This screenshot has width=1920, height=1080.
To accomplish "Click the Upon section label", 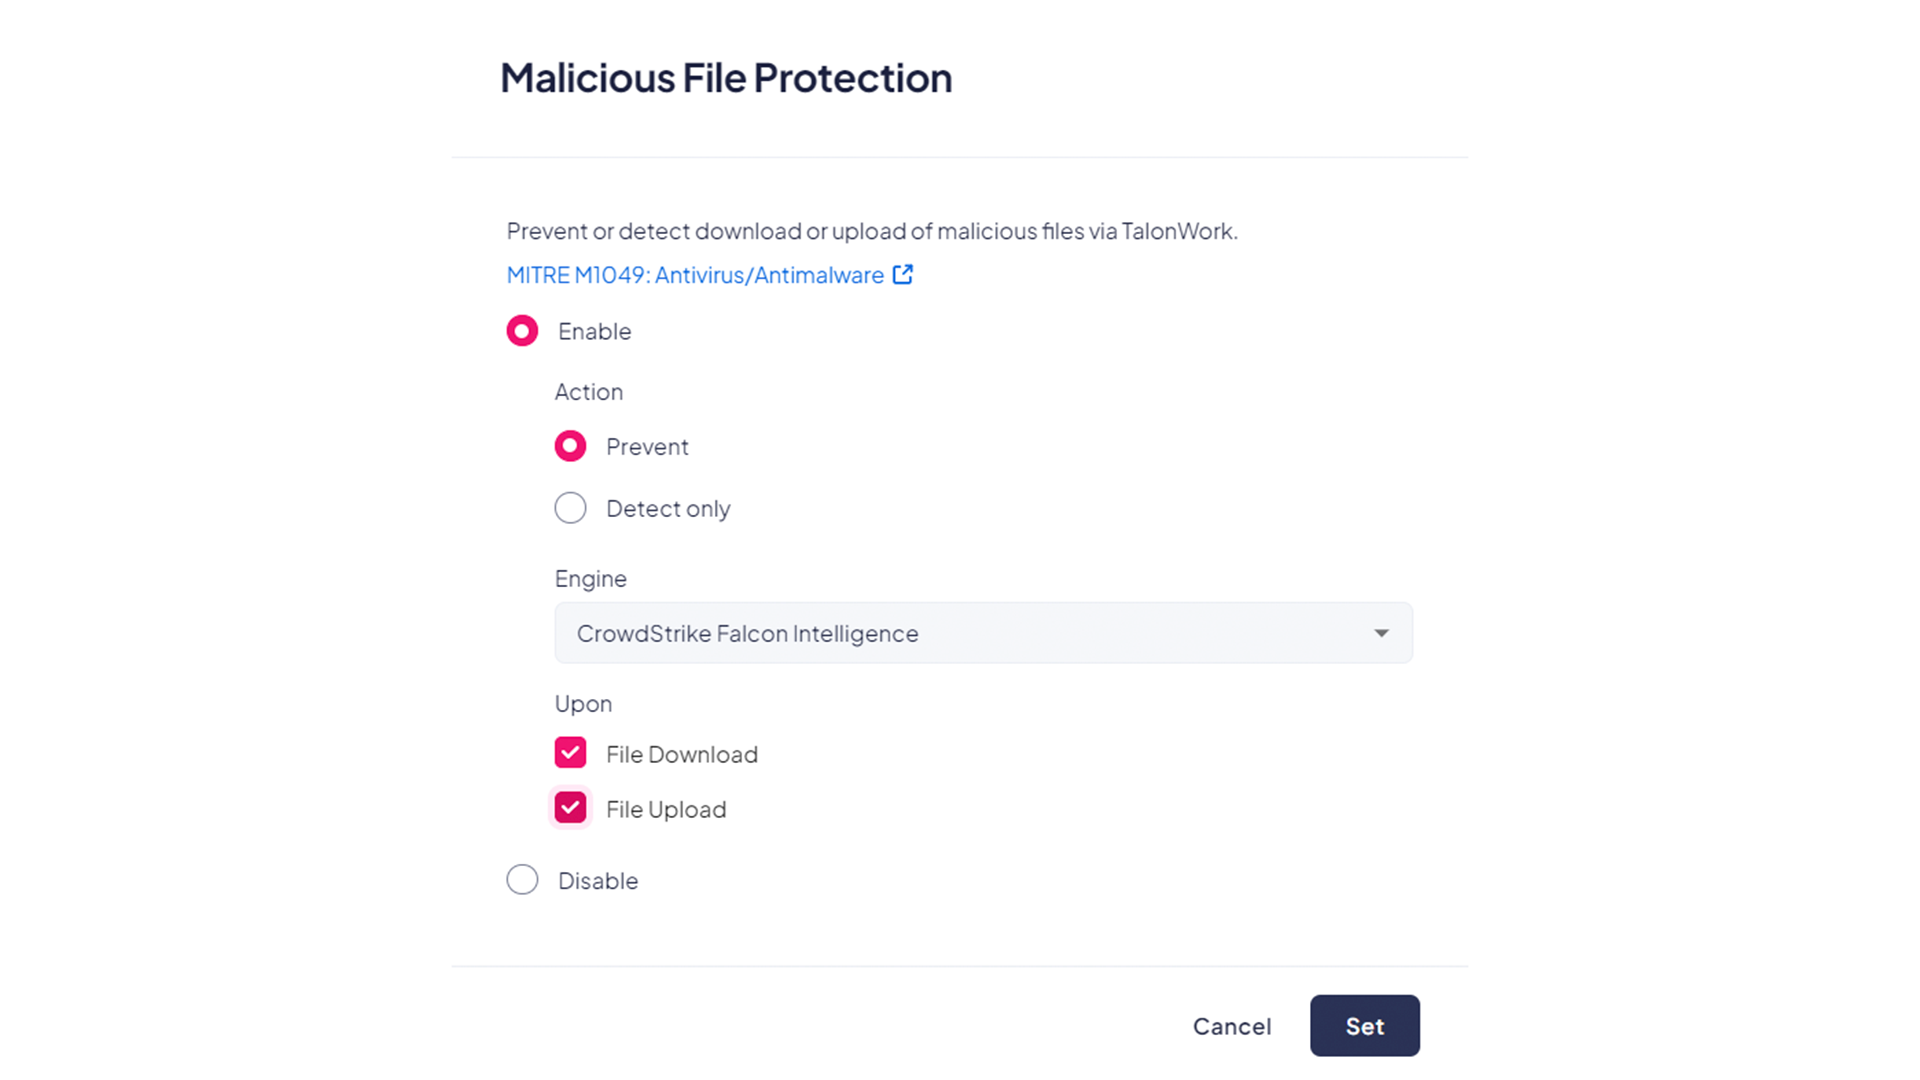I will pyautogui.click(x=583, y=704).
